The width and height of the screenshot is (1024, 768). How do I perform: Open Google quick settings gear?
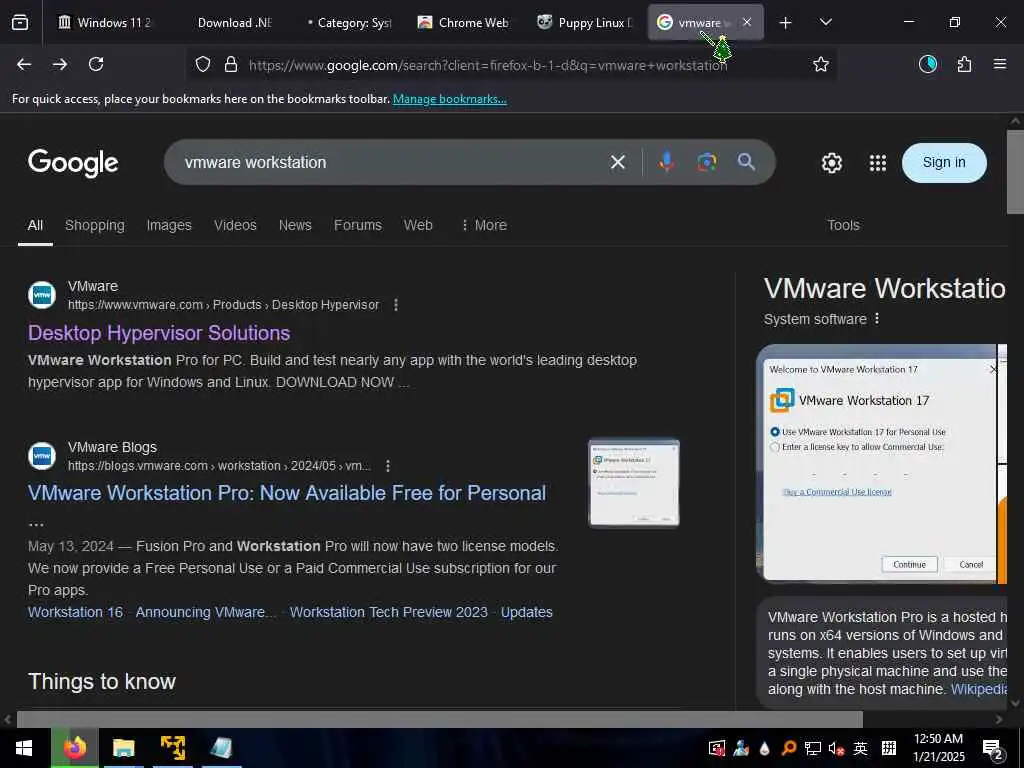[831, 163]
